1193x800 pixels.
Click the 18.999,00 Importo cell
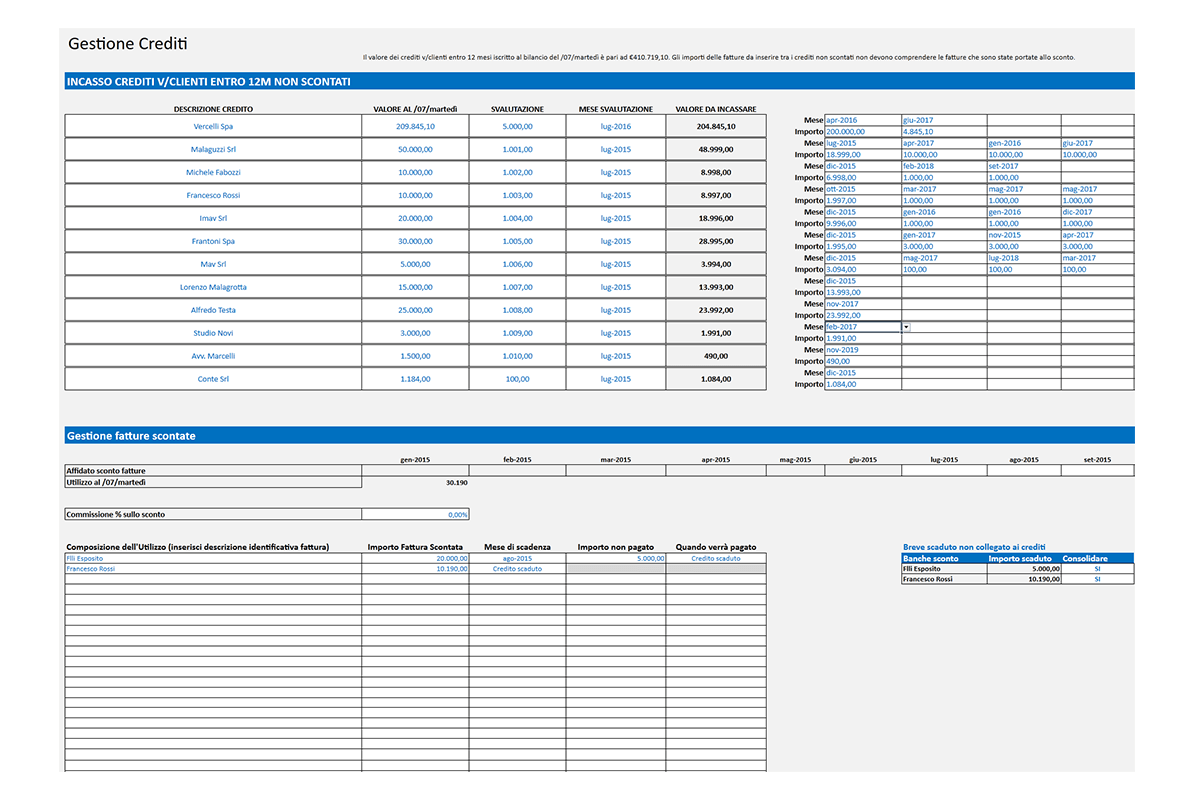tap(864, 155)
